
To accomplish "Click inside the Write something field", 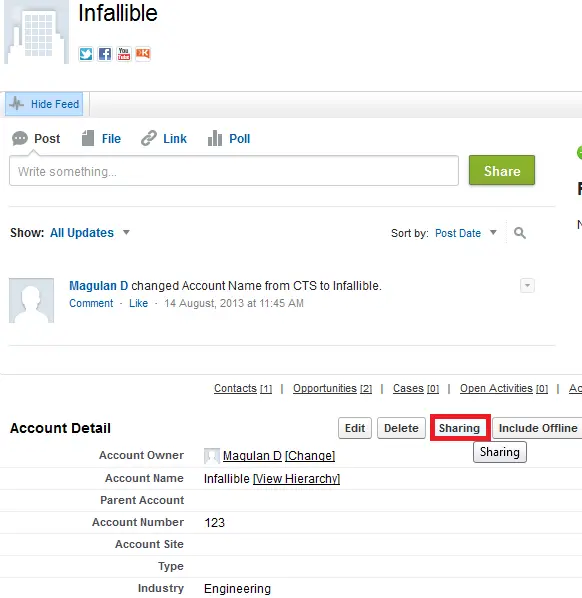I will (x=234, y=171).
